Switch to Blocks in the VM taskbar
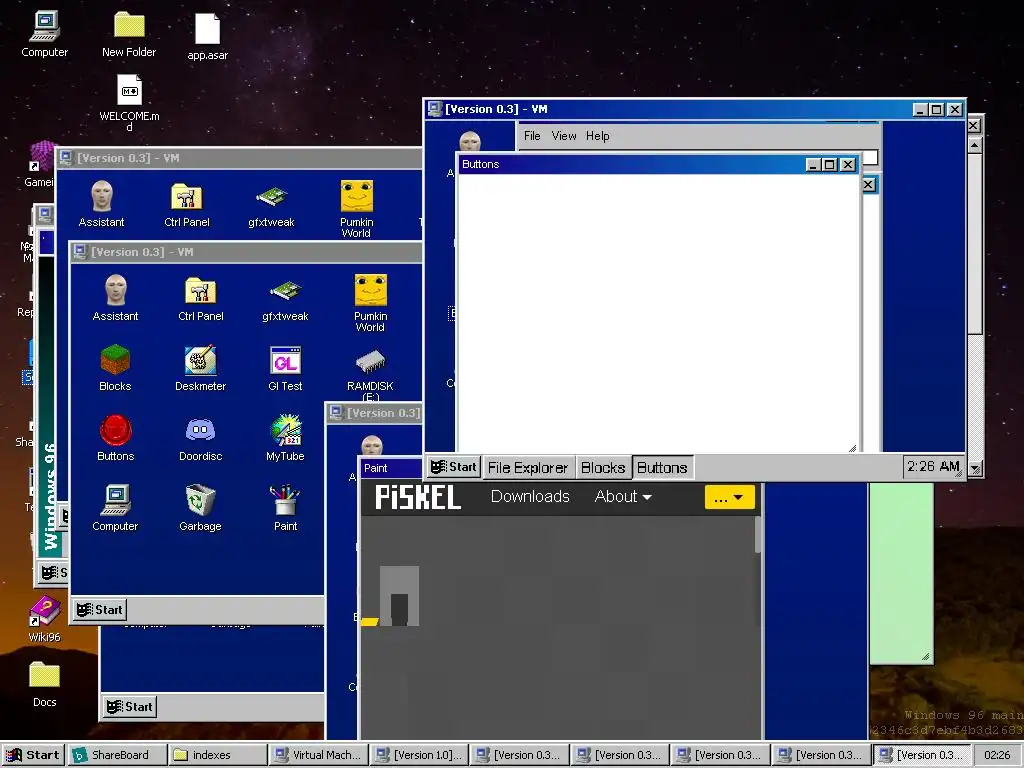This screenshot has width=1024, height=768. (603, 468)
